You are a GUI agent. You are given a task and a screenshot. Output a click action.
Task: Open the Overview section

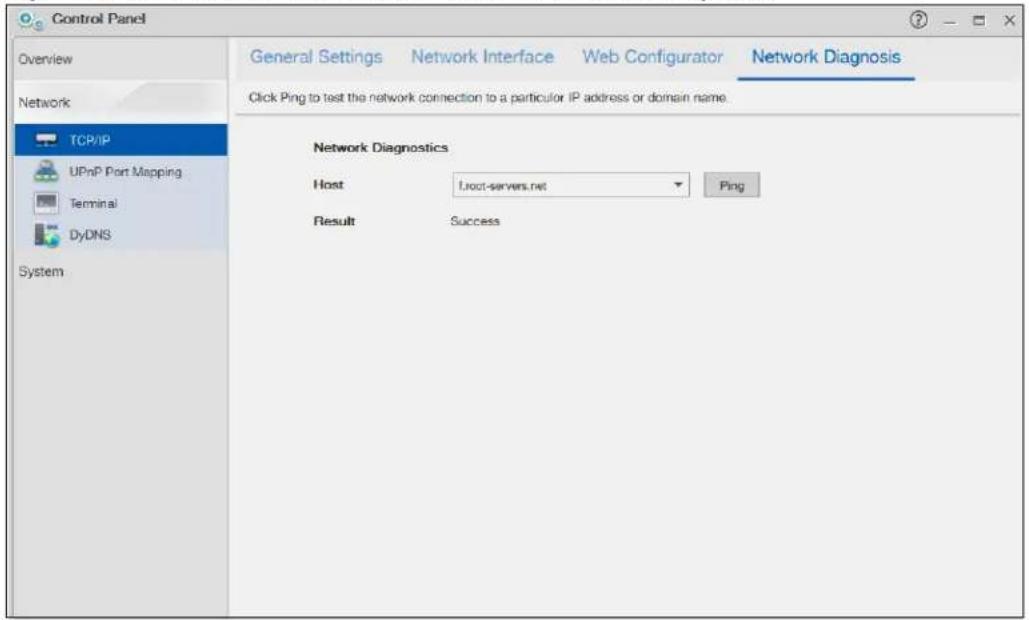point(121,59)
